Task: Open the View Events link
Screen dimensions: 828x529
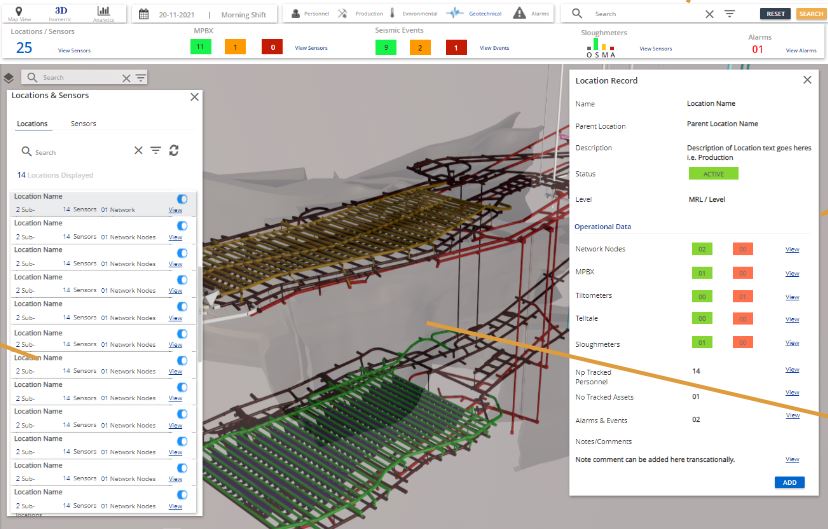Action: (494, 48)
